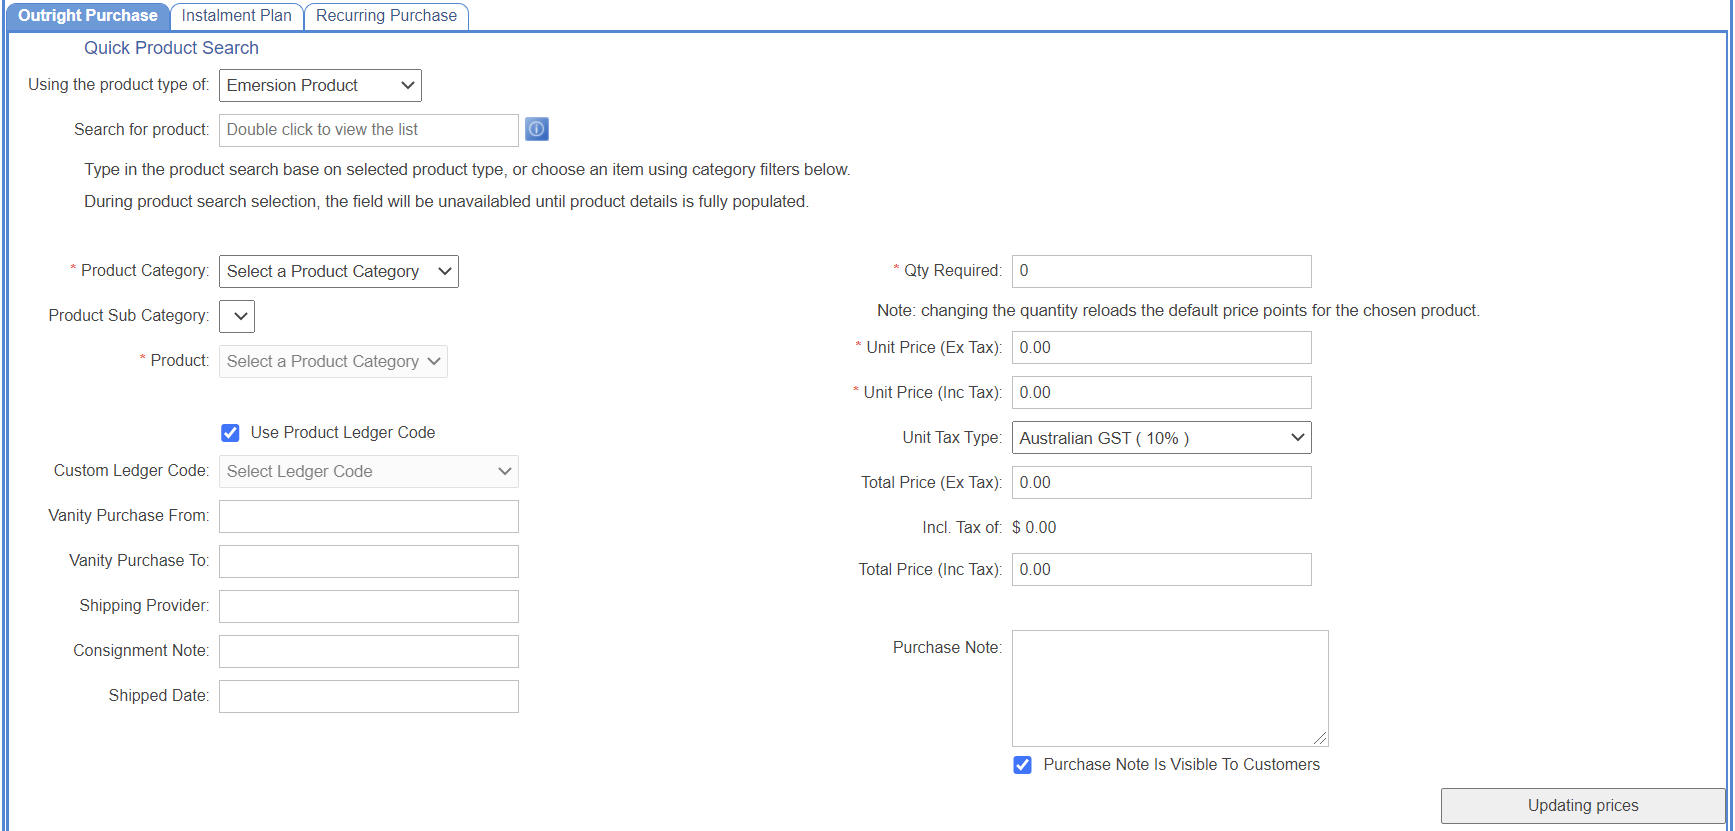Switch to the Recurring Purchase tab
This screenshot has height=831, width=1735.
click(386, 16)
